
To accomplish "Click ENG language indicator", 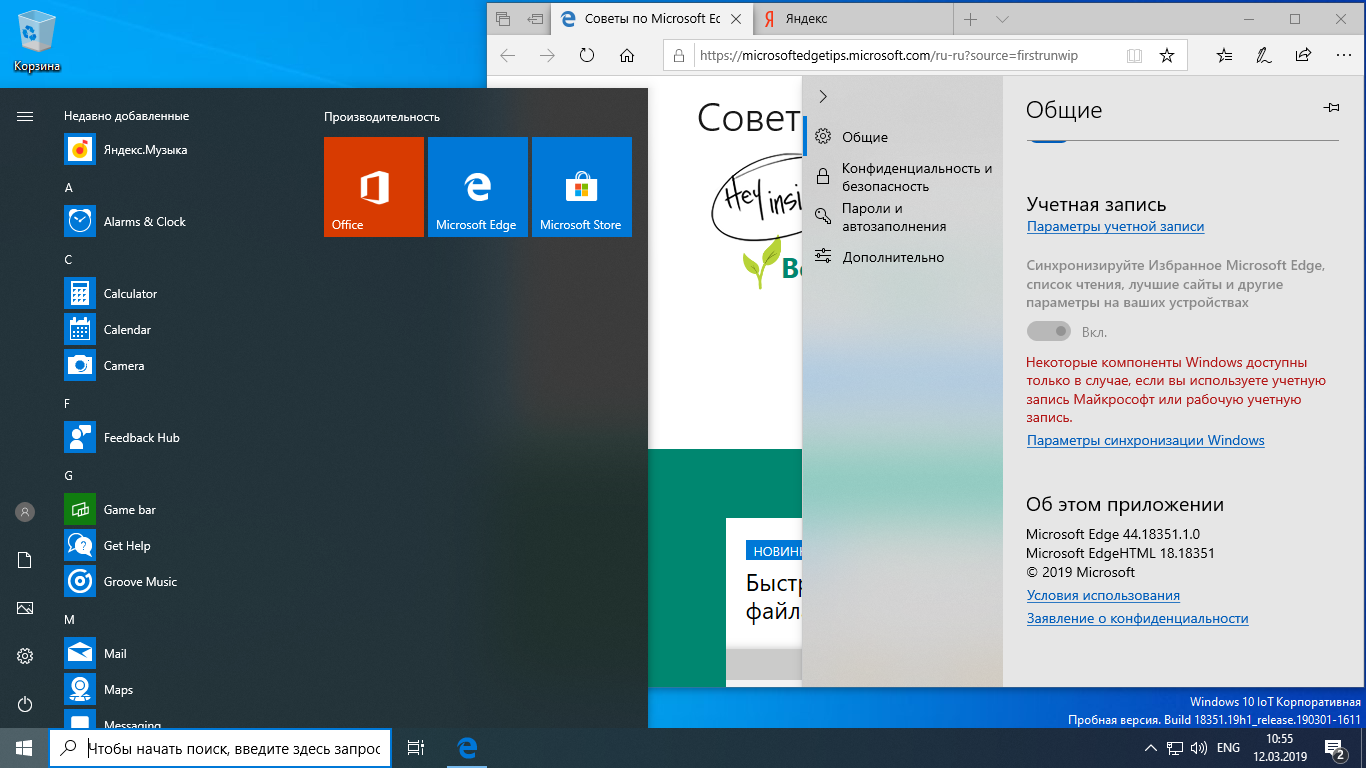I will tap(1228, 748).
